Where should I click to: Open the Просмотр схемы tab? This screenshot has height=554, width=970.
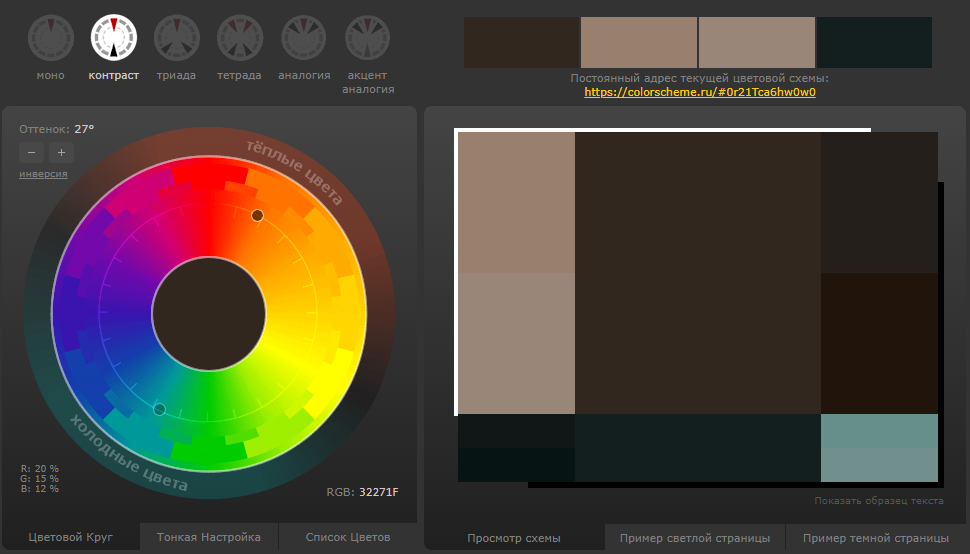point(514,538)
